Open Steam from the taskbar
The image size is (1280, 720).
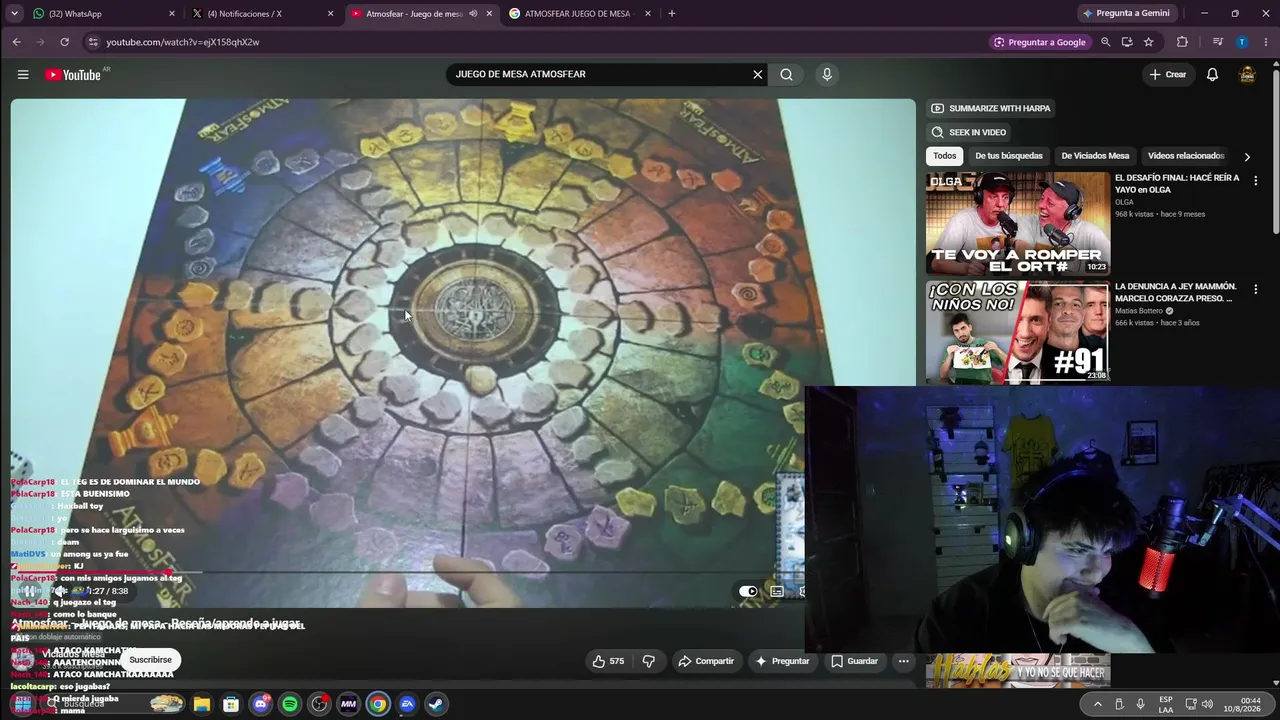pyautogui.click(x=436, y=704)
